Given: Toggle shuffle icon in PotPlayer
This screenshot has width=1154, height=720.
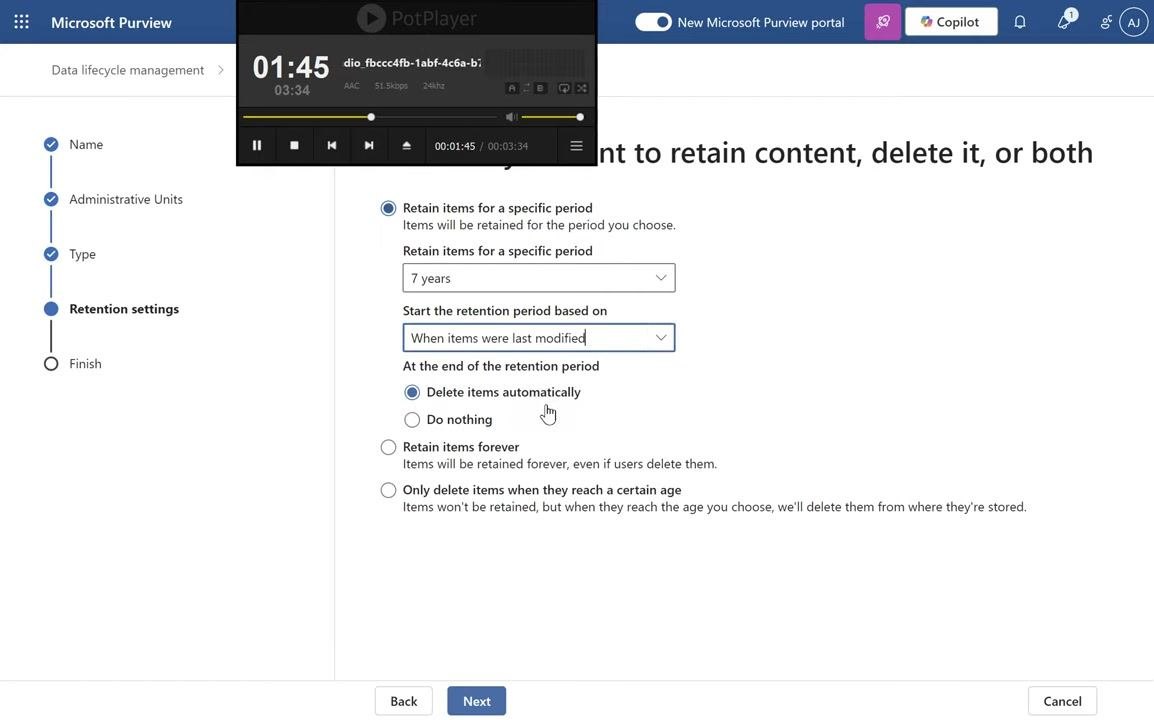Looking at the screenshot, I should click(582, 88).
